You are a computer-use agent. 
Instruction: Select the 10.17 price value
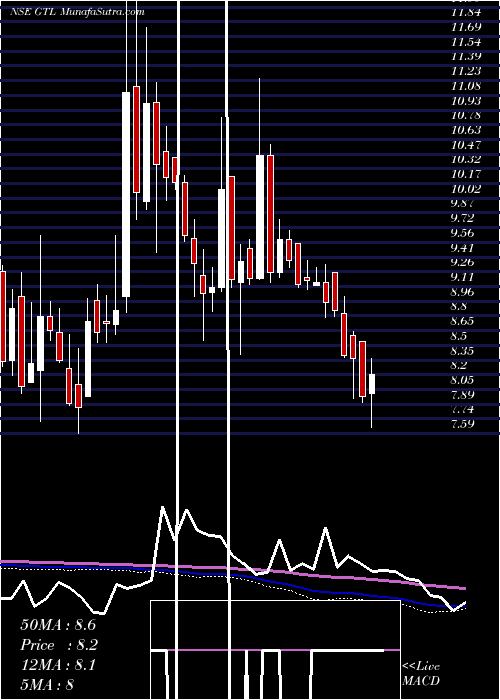tap(466, 174)
